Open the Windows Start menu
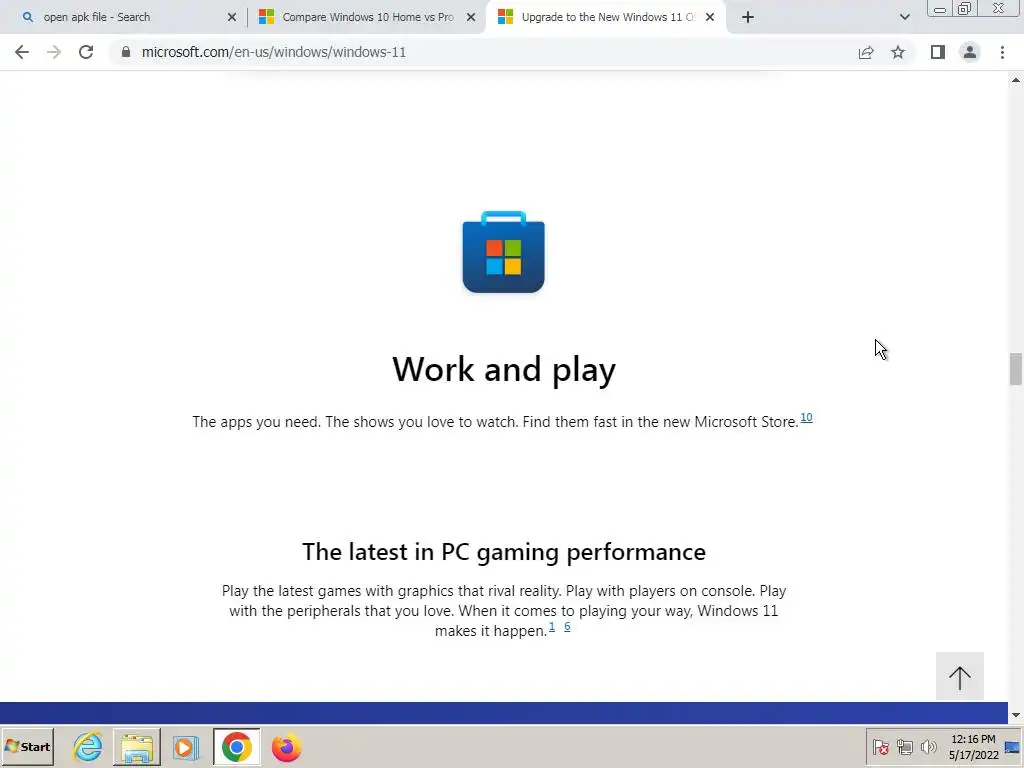Screen dimensions: 1024x768 [27, 747]
